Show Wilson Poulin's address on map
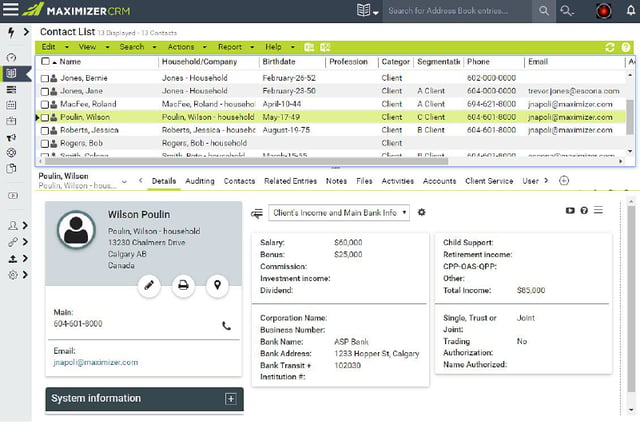Screen dimensions: 640x436 tap(218, 285)
